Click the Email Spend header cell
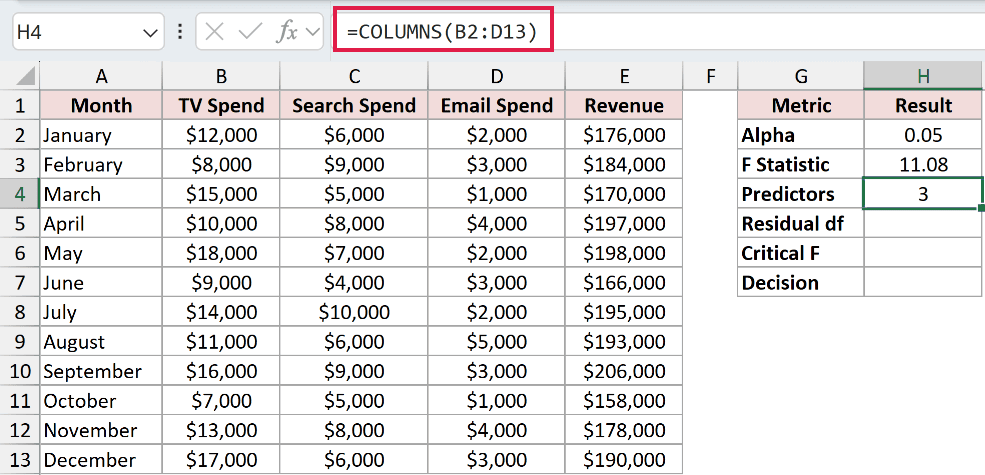The width and height of the screenshot is (985, 475). 497,106
